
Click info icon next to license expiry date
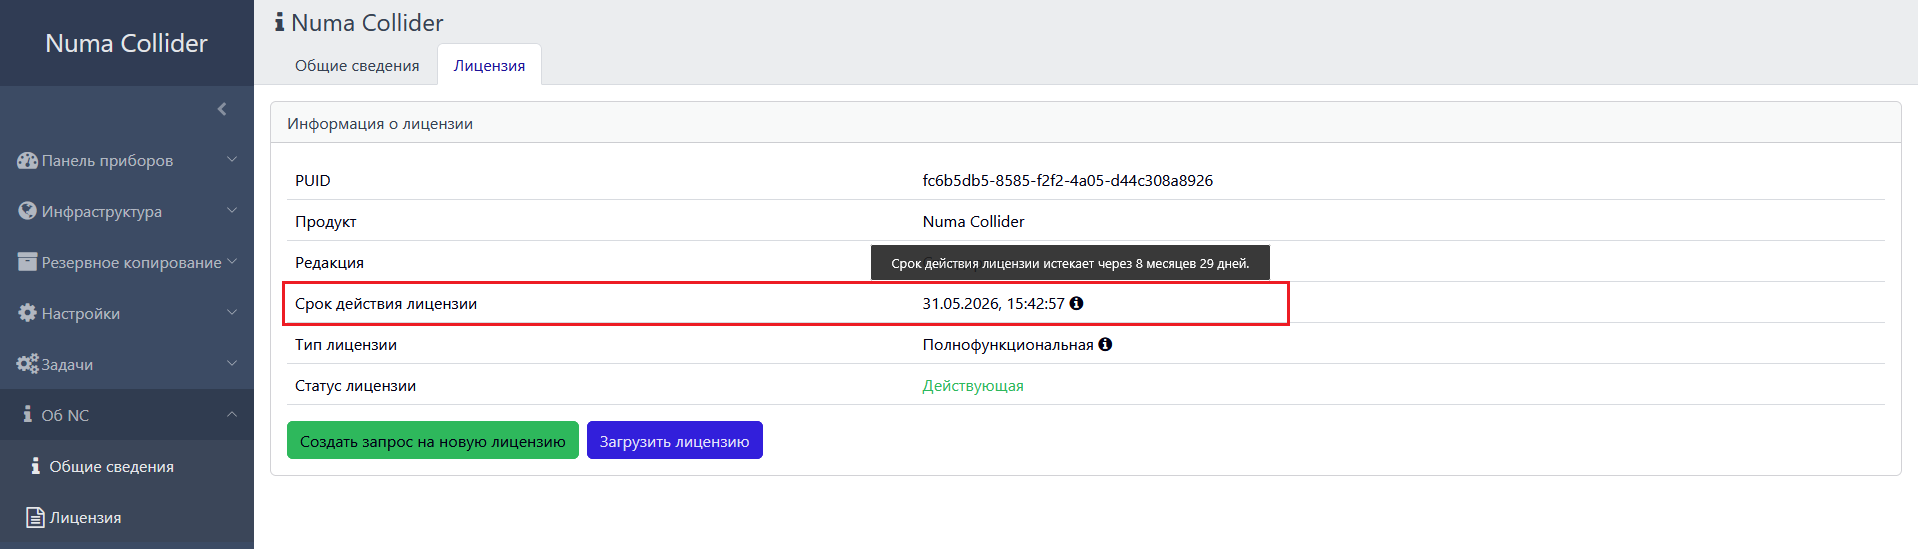1076,303
